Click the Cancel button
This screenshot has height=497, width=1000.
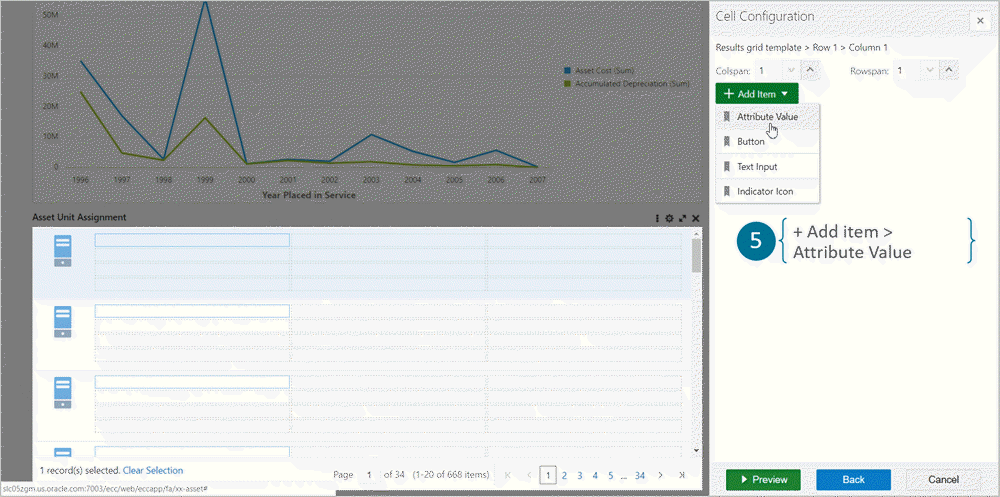943,480
